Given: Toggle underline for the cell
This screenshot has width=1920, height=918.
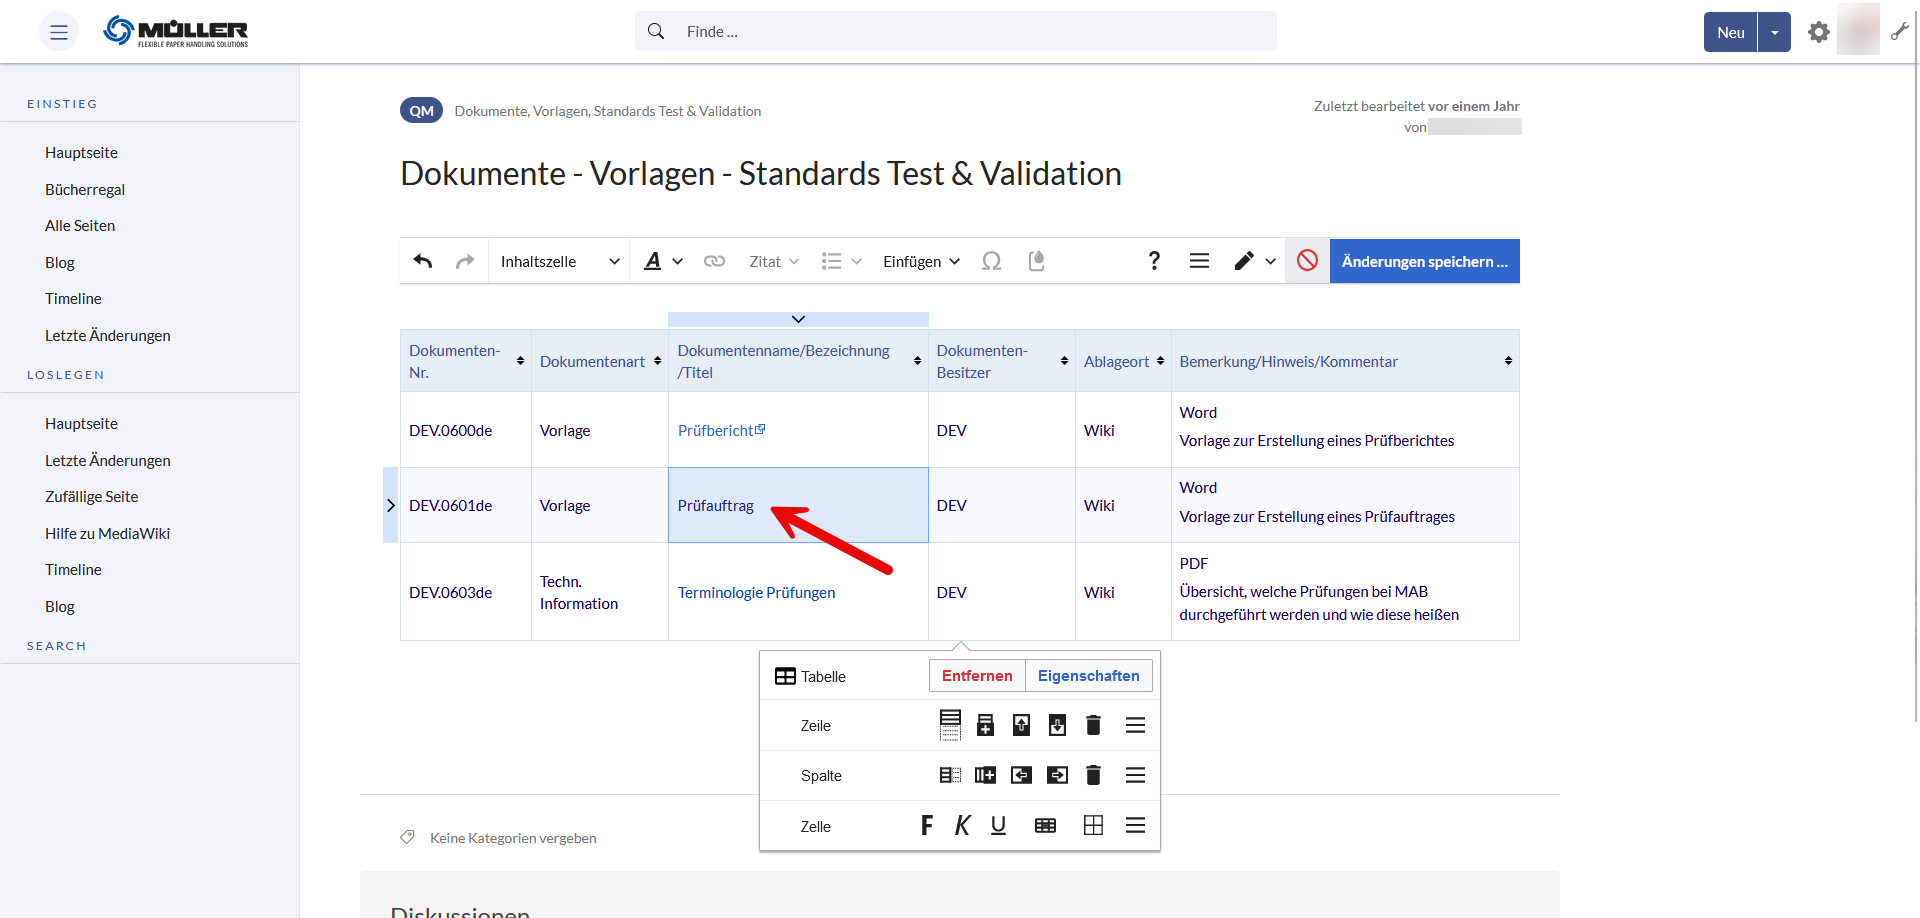Looking at the screenshot, I should (x=998, y=825).
